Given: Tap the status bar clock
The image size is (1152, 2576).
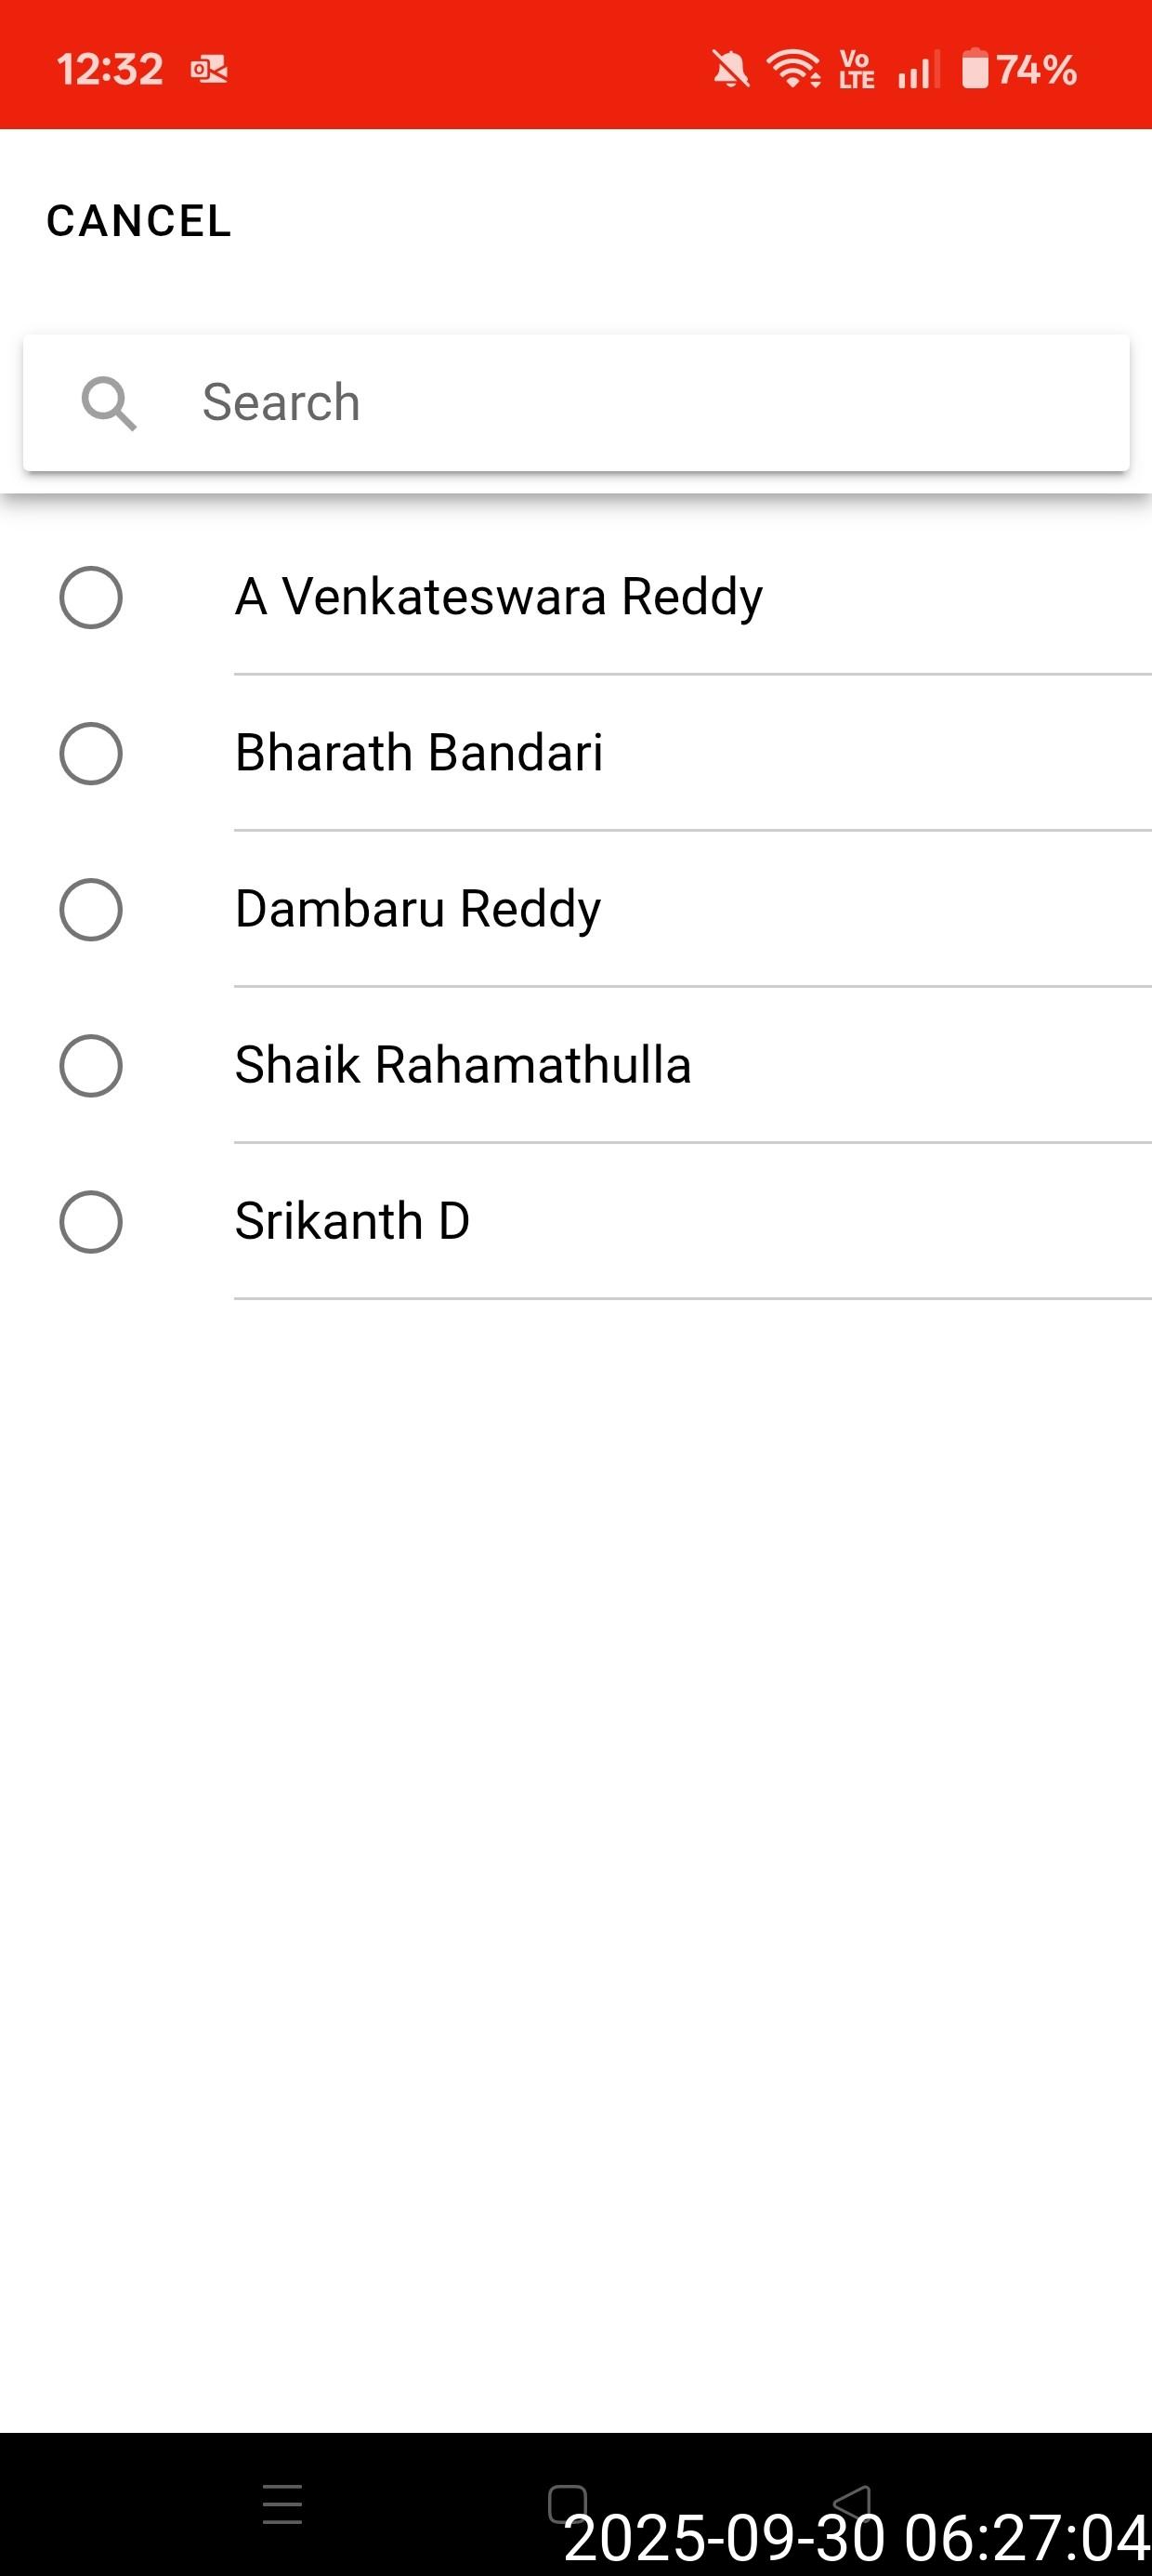Looking at the screenshot, I should 110,70.
